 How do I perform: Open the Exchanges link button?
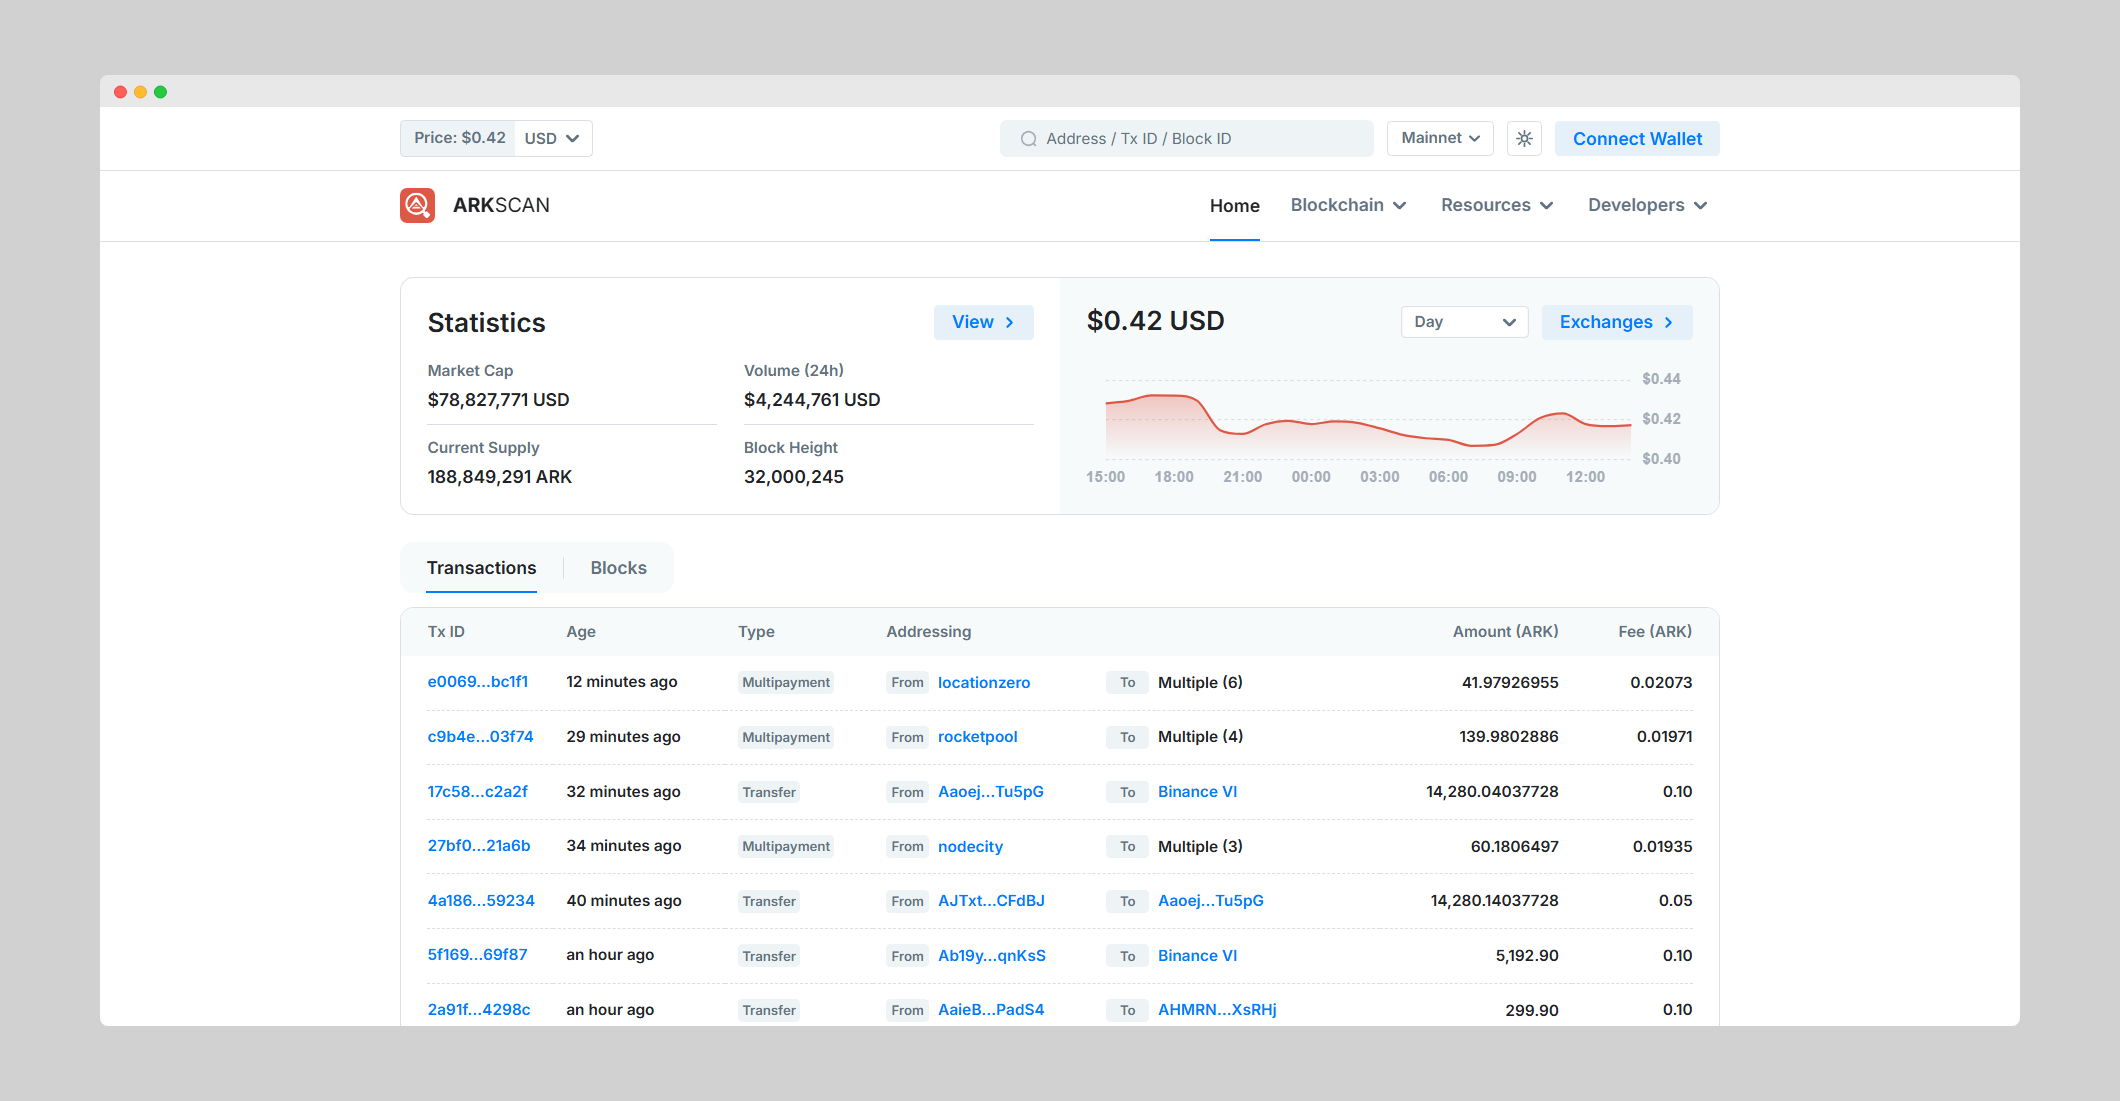click(x=1616, y=322)
